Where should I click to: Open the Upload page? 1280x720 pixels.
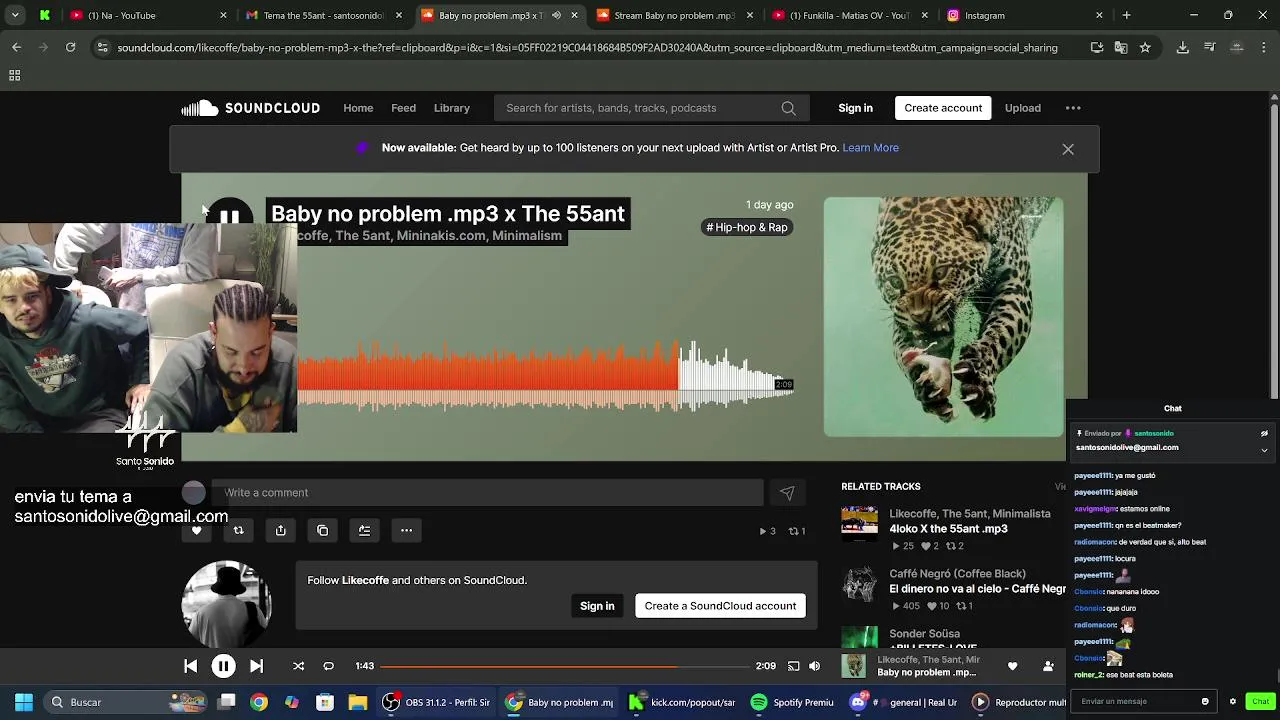(x=1022, y=108)
